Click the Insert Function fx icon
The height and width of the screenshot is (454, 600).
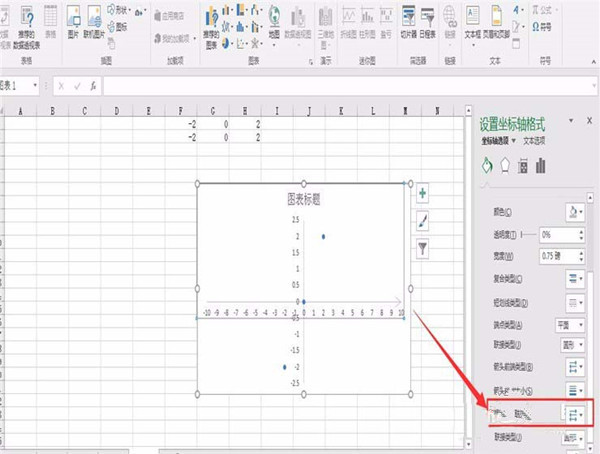click(x=93, y=86)
